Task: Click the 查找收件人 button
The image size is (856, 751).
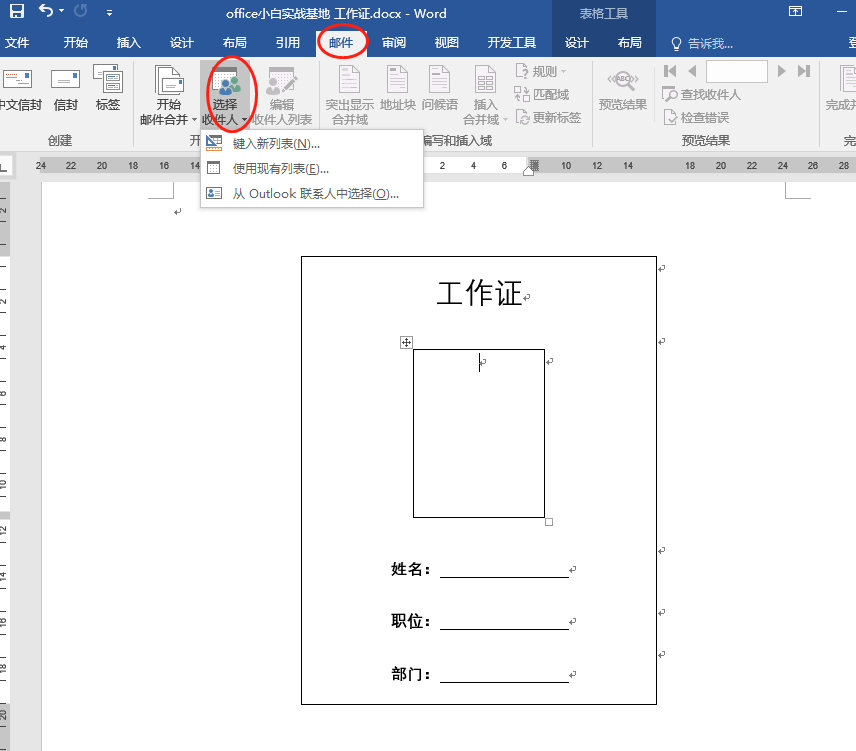Action: pos(702,94)
